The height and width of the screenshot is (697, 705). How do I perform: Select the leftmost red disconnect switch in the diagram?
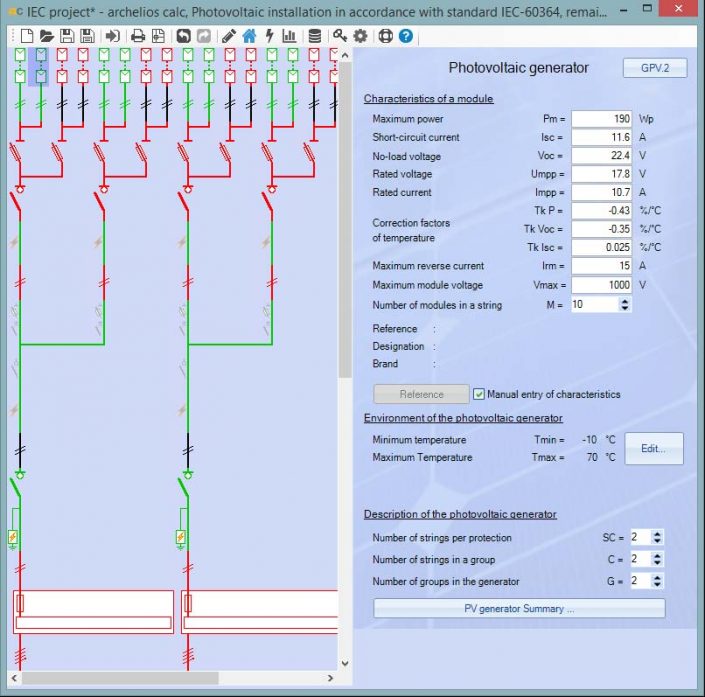coord(15,202)
